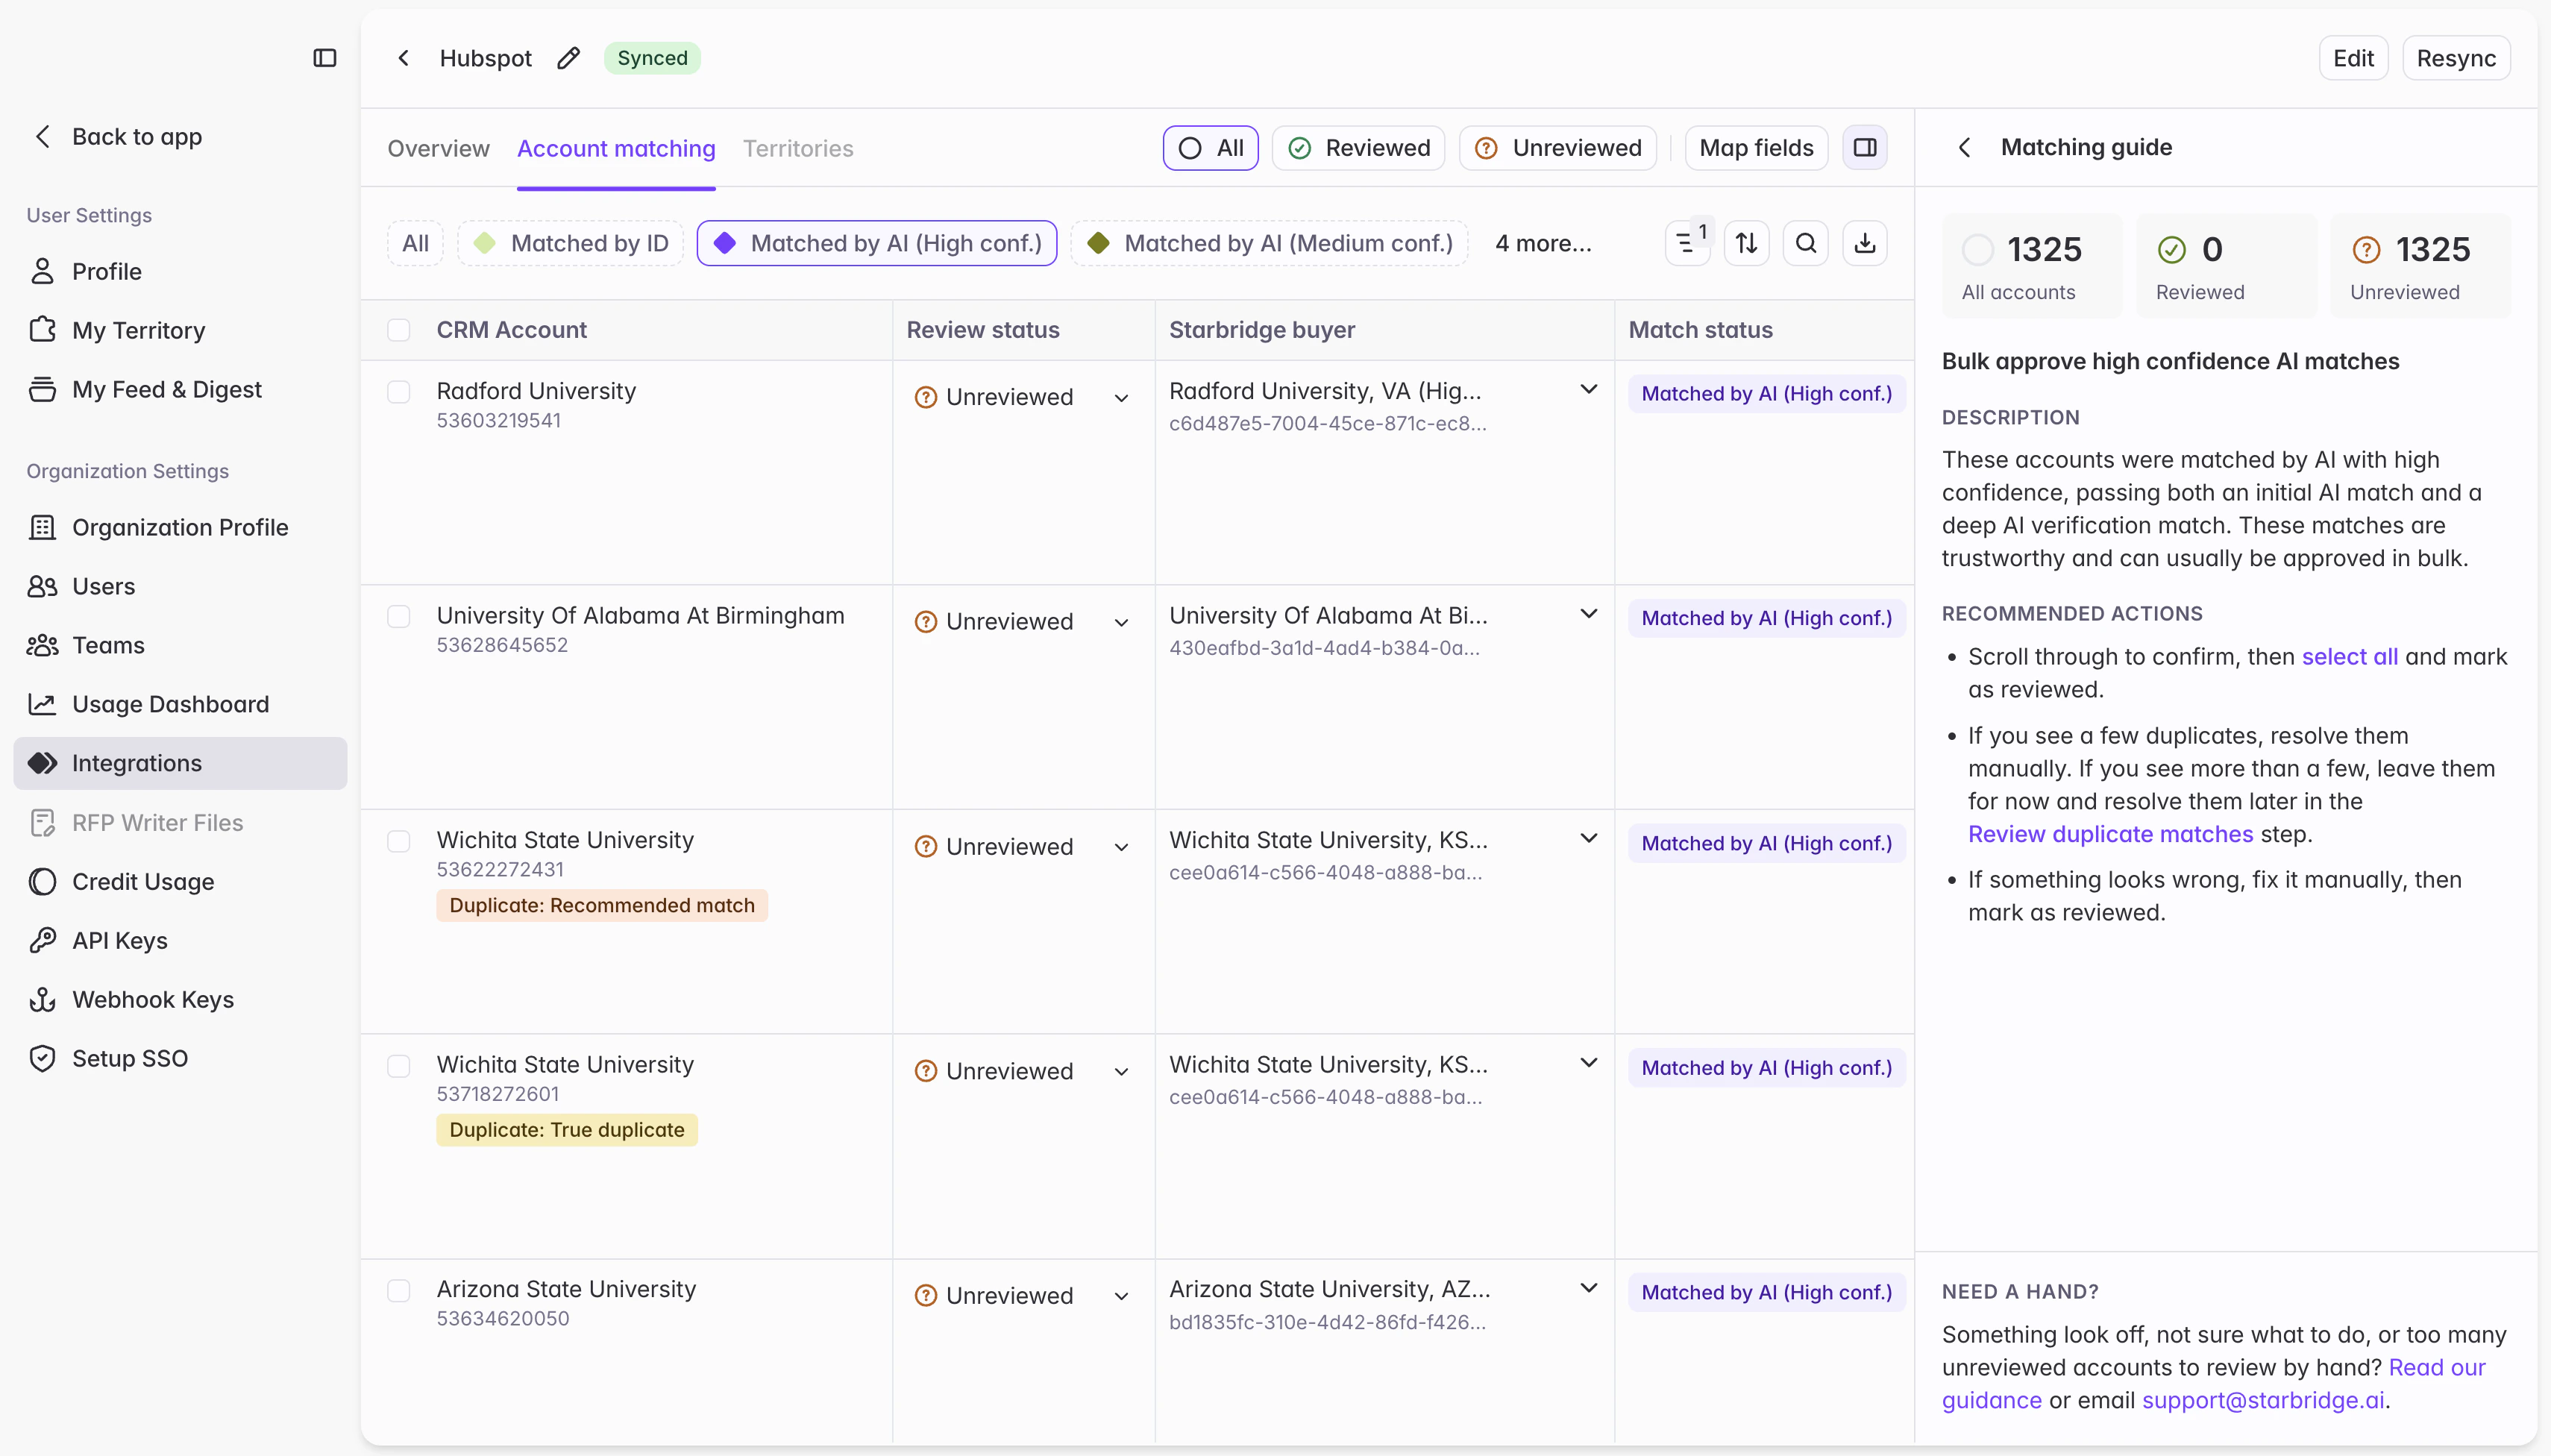This screenshot has height=1456, width=2551.
Task: Open Users settings
Action: coord(180,586)
